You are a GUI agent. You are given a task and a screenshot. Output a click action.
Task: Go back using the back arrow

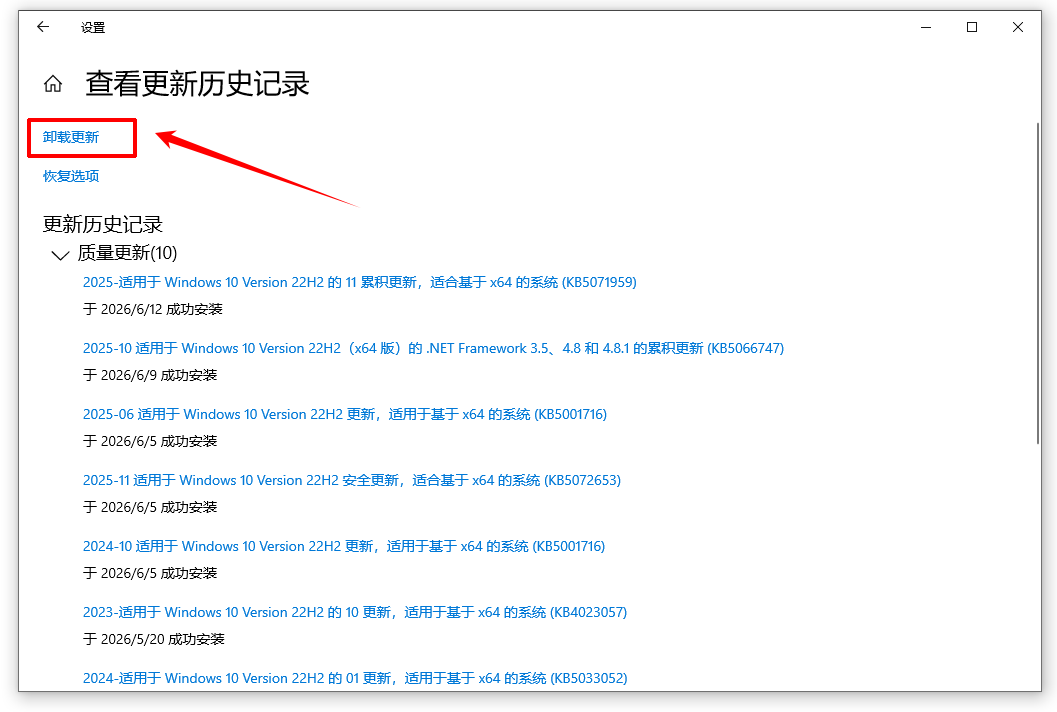coord(43,27)
